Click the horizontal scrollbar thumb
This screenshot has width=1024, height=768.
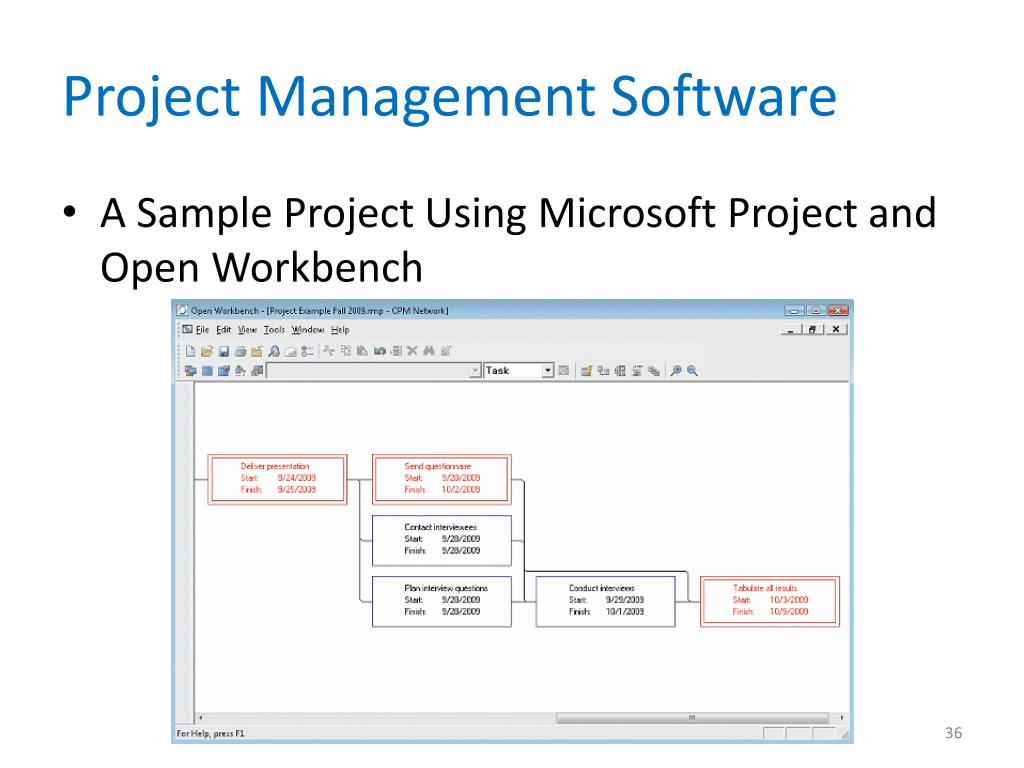pos(692,717)
